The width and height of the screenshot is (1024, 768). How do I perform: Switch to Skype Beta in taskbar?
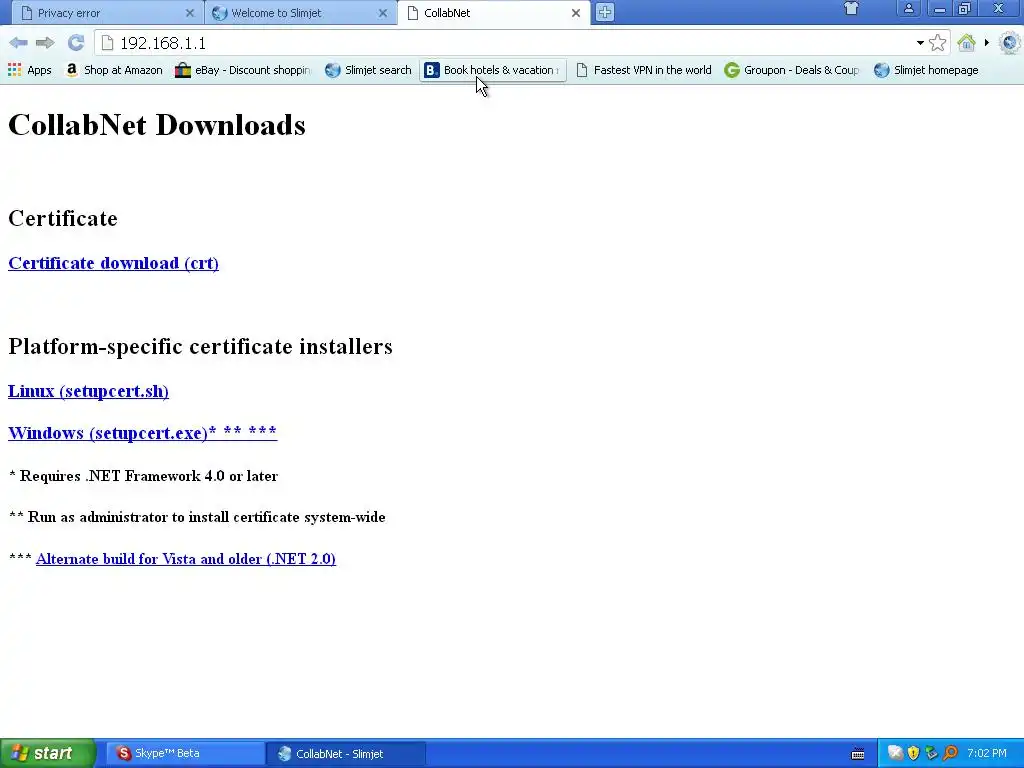click(185, 754)
